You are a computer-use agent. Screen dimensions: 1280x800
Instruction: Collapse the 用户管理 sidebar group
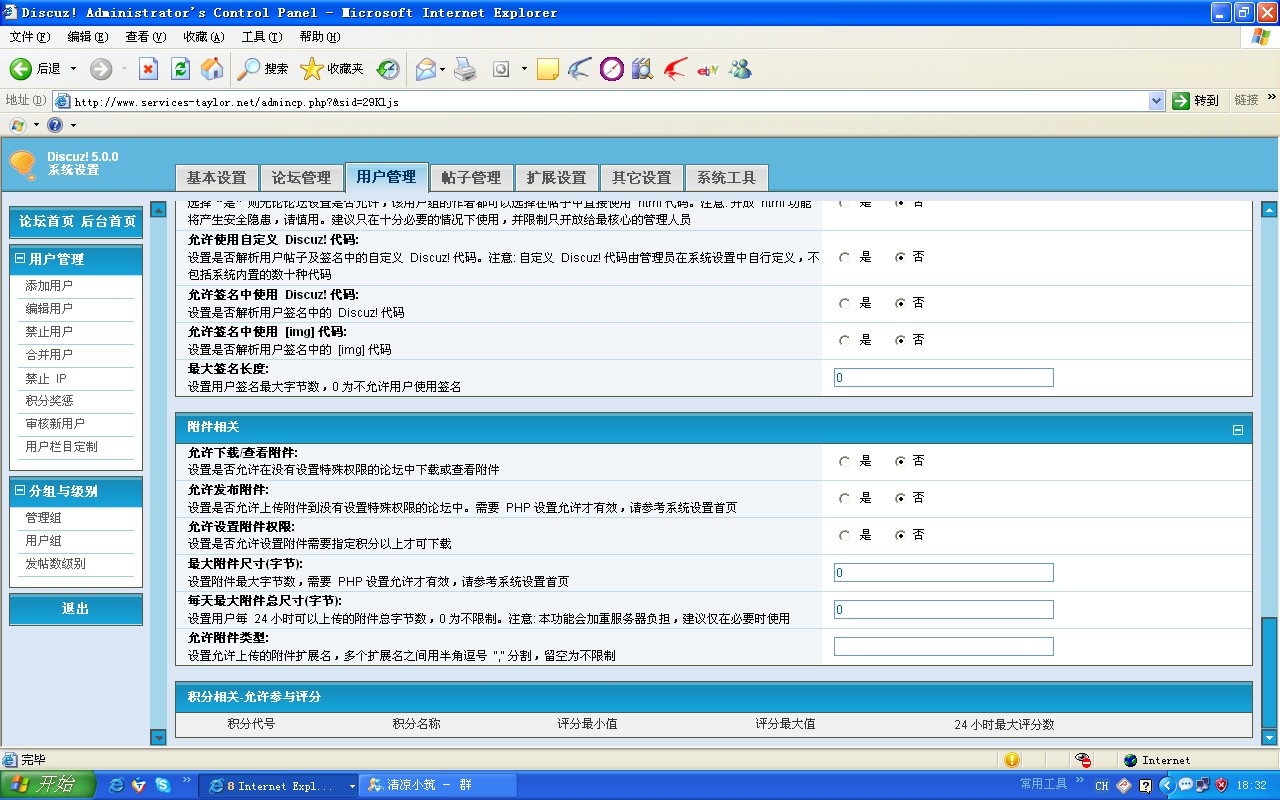coord(20,259)
